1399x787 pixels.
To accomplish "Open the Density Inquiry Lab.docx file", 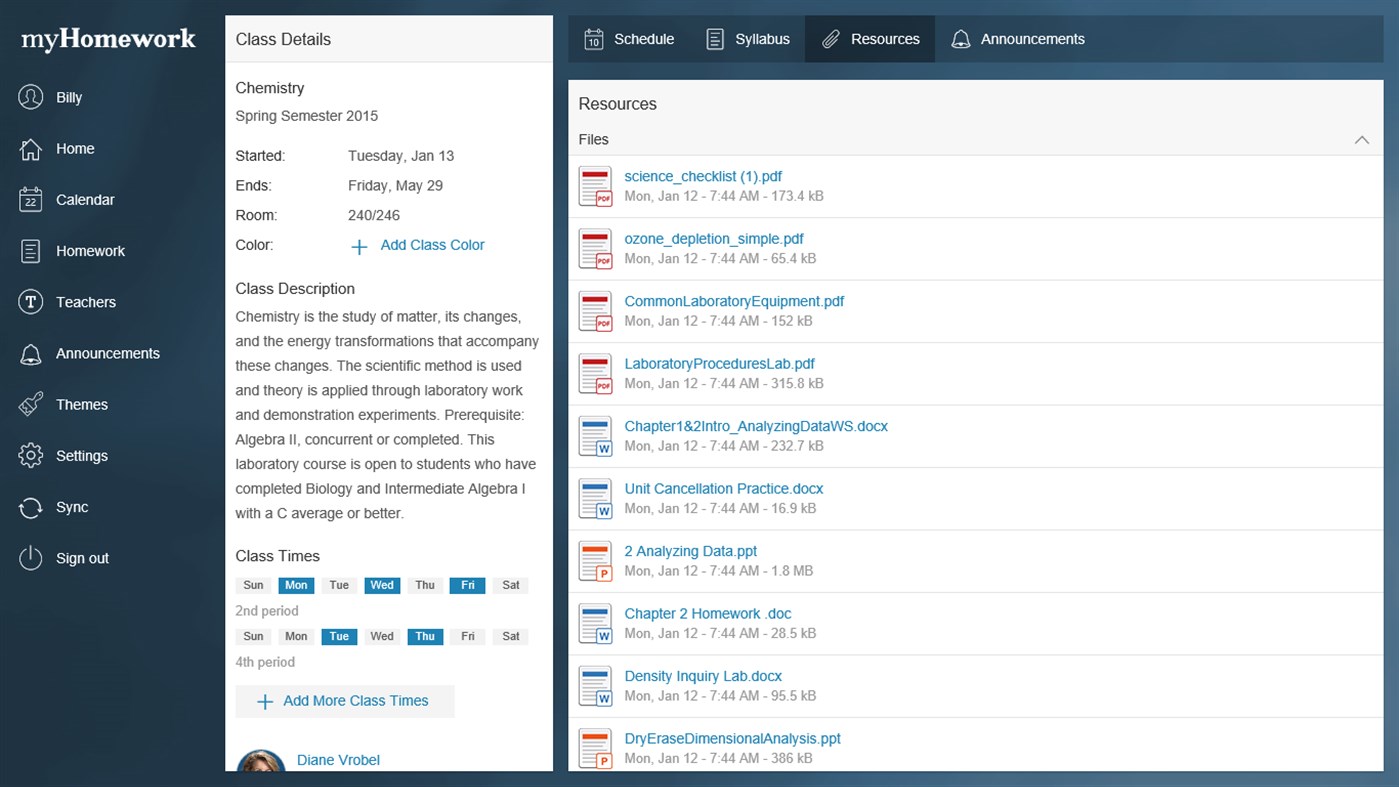I will [702, 675].
